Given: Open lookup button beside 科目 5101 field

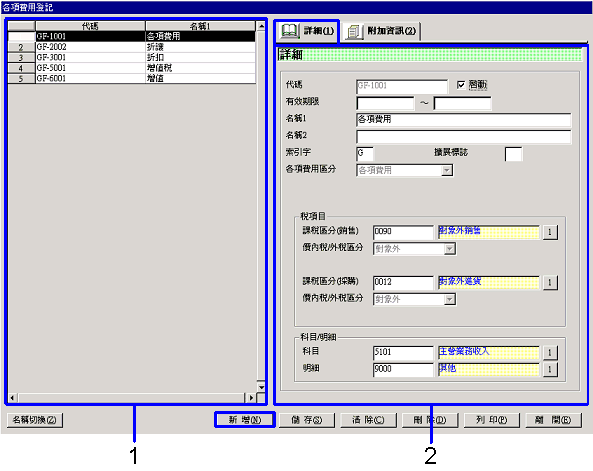Looking at the screenshot, I should coord(550,353).
